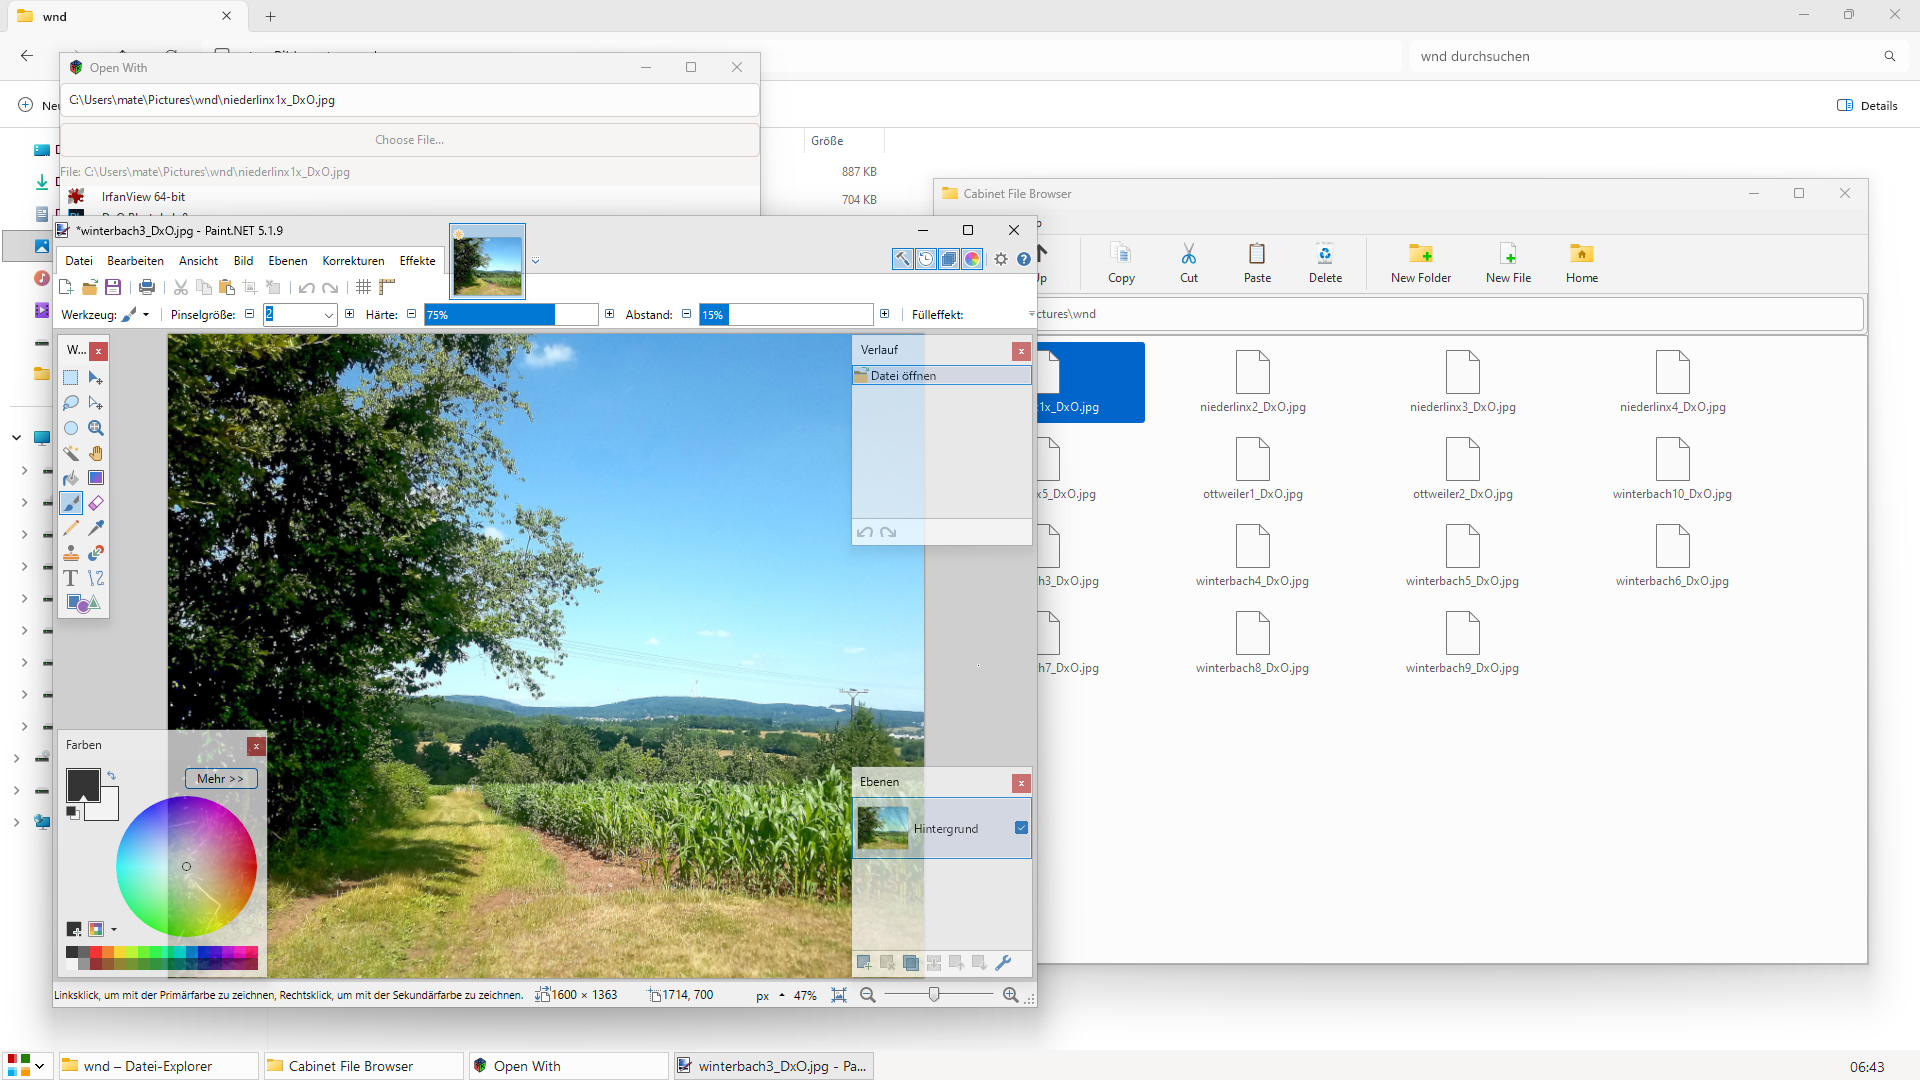Open the Ebenen menu
The height and width of the screenshot is (1080, 1920).
click(x=287, y=261)
